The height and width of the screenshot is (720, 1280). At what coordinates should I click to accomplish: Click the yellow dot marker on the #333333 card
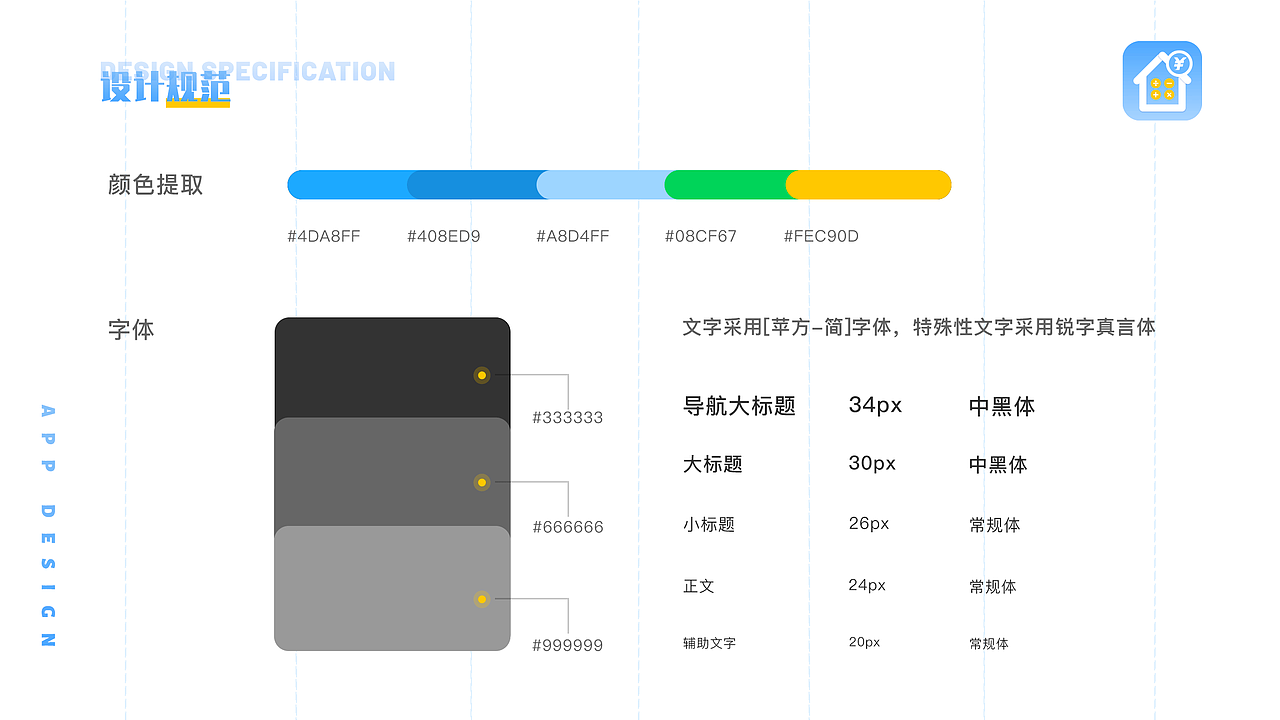coord(482,375)
